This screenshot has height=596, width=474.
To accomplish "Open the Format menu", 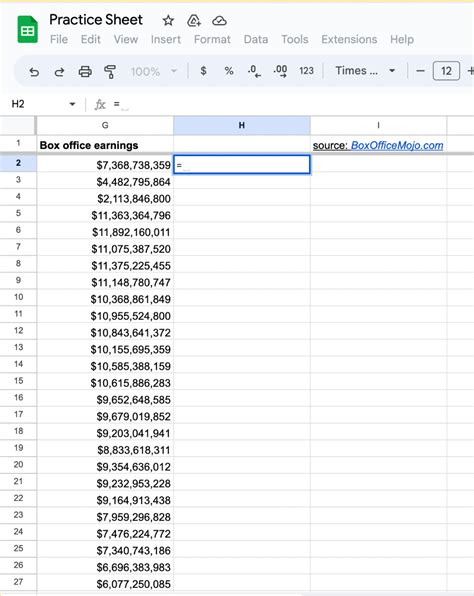I will point(212,40).
